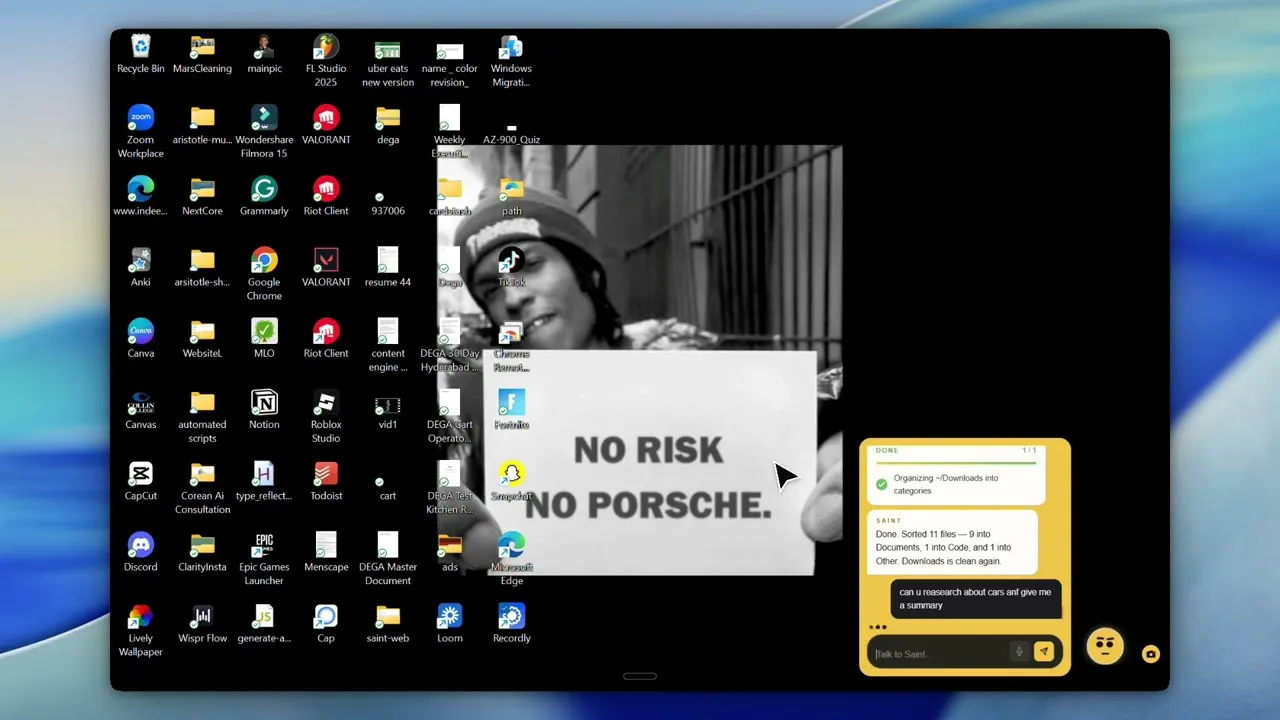Screen dimensions: 1280x720
Task: Open the ClarityInsta folder
Action: tap(203, 551)
